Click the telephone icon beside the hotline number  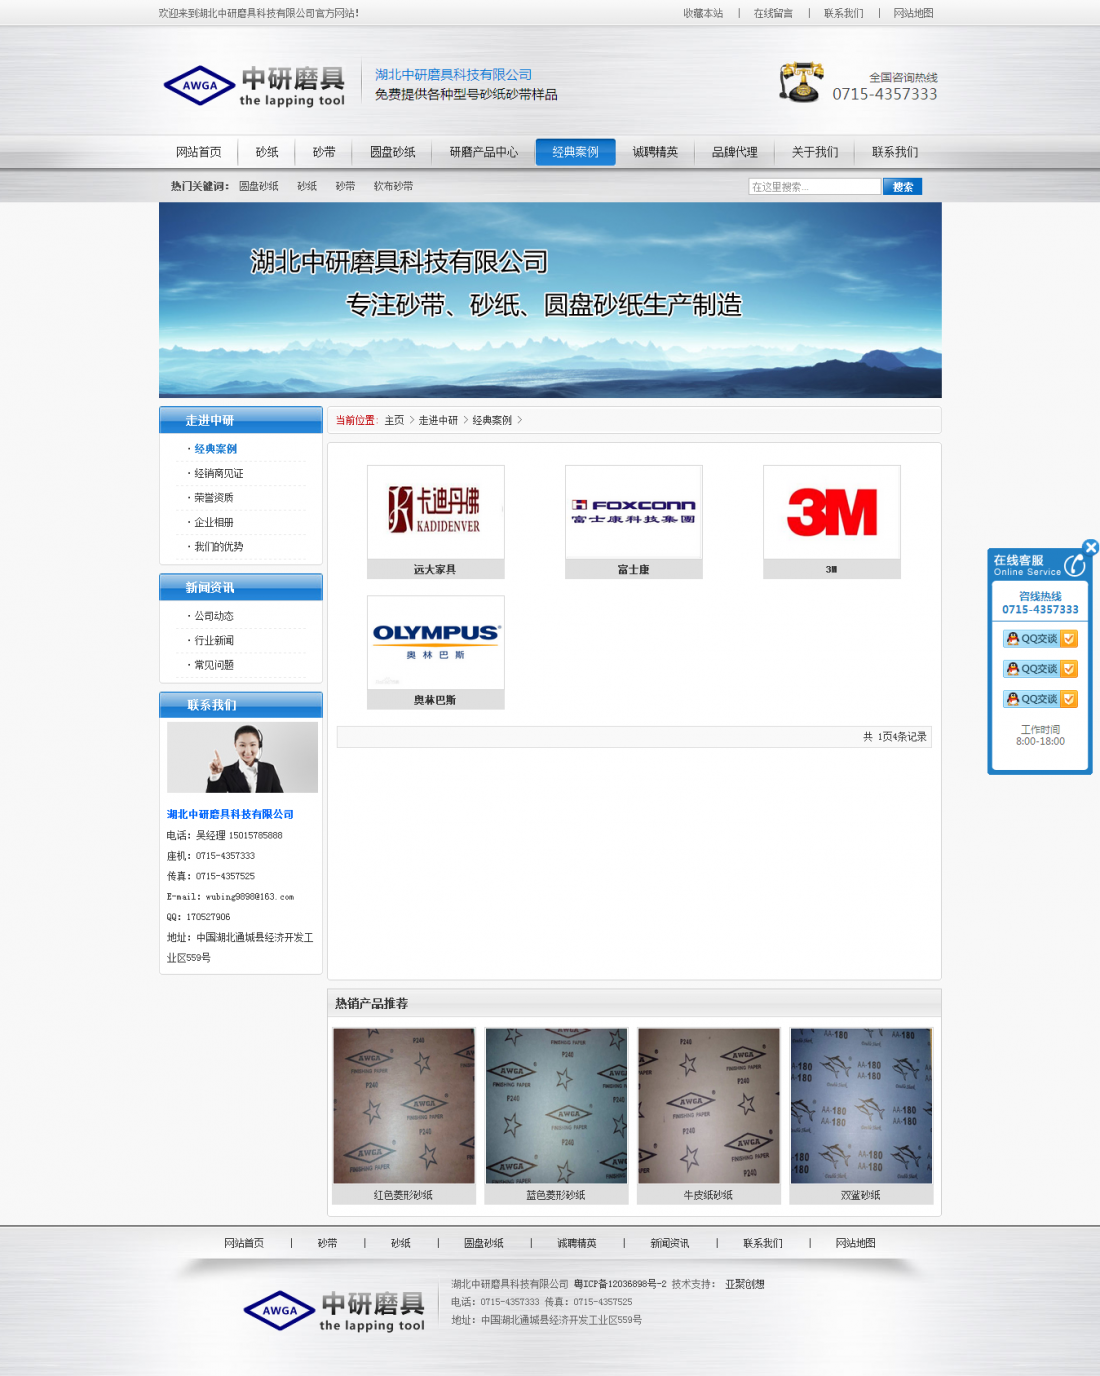point(801,82)
